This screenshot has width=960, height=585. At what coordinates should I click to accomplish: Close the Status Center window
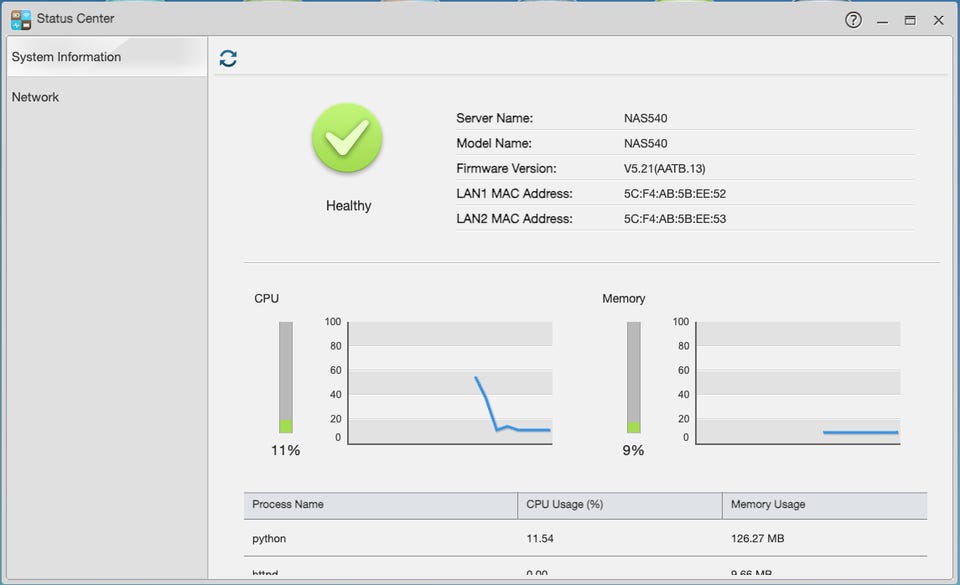coord(938,20)
